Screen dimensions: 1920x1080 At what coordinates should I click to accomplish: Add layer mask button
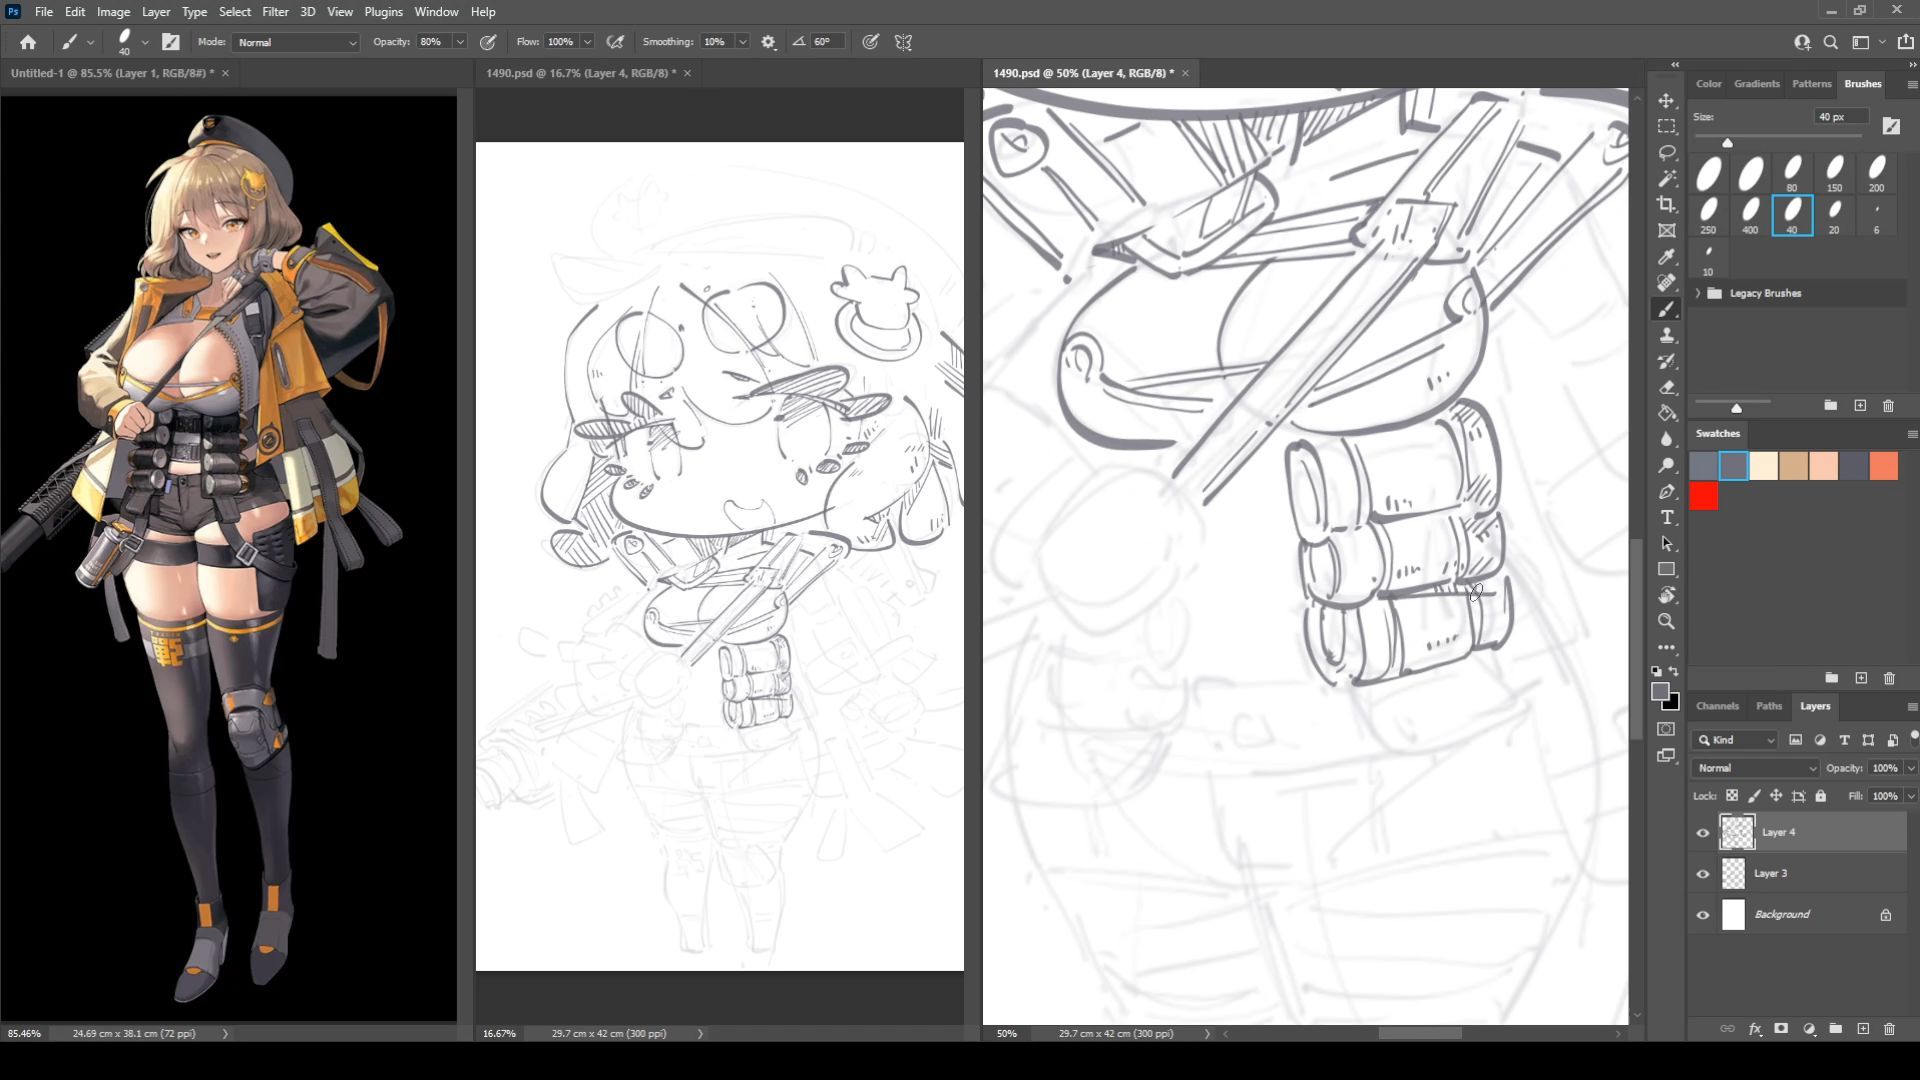pos(1781,1028)
